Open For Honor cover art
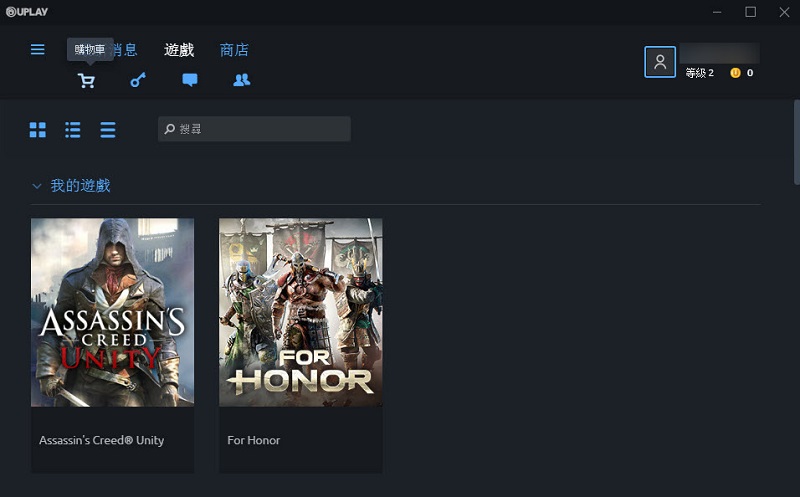The width and height of the screenshot is (800, 497). (301, 312)
